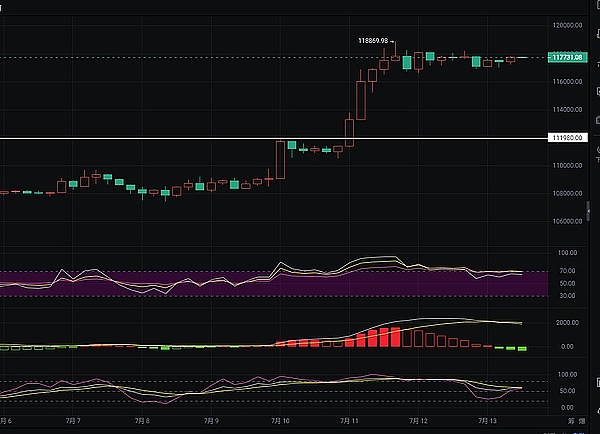600x434 pixels.
Task: Click the green current price tag 117731.08
Action: click(568, 58)
